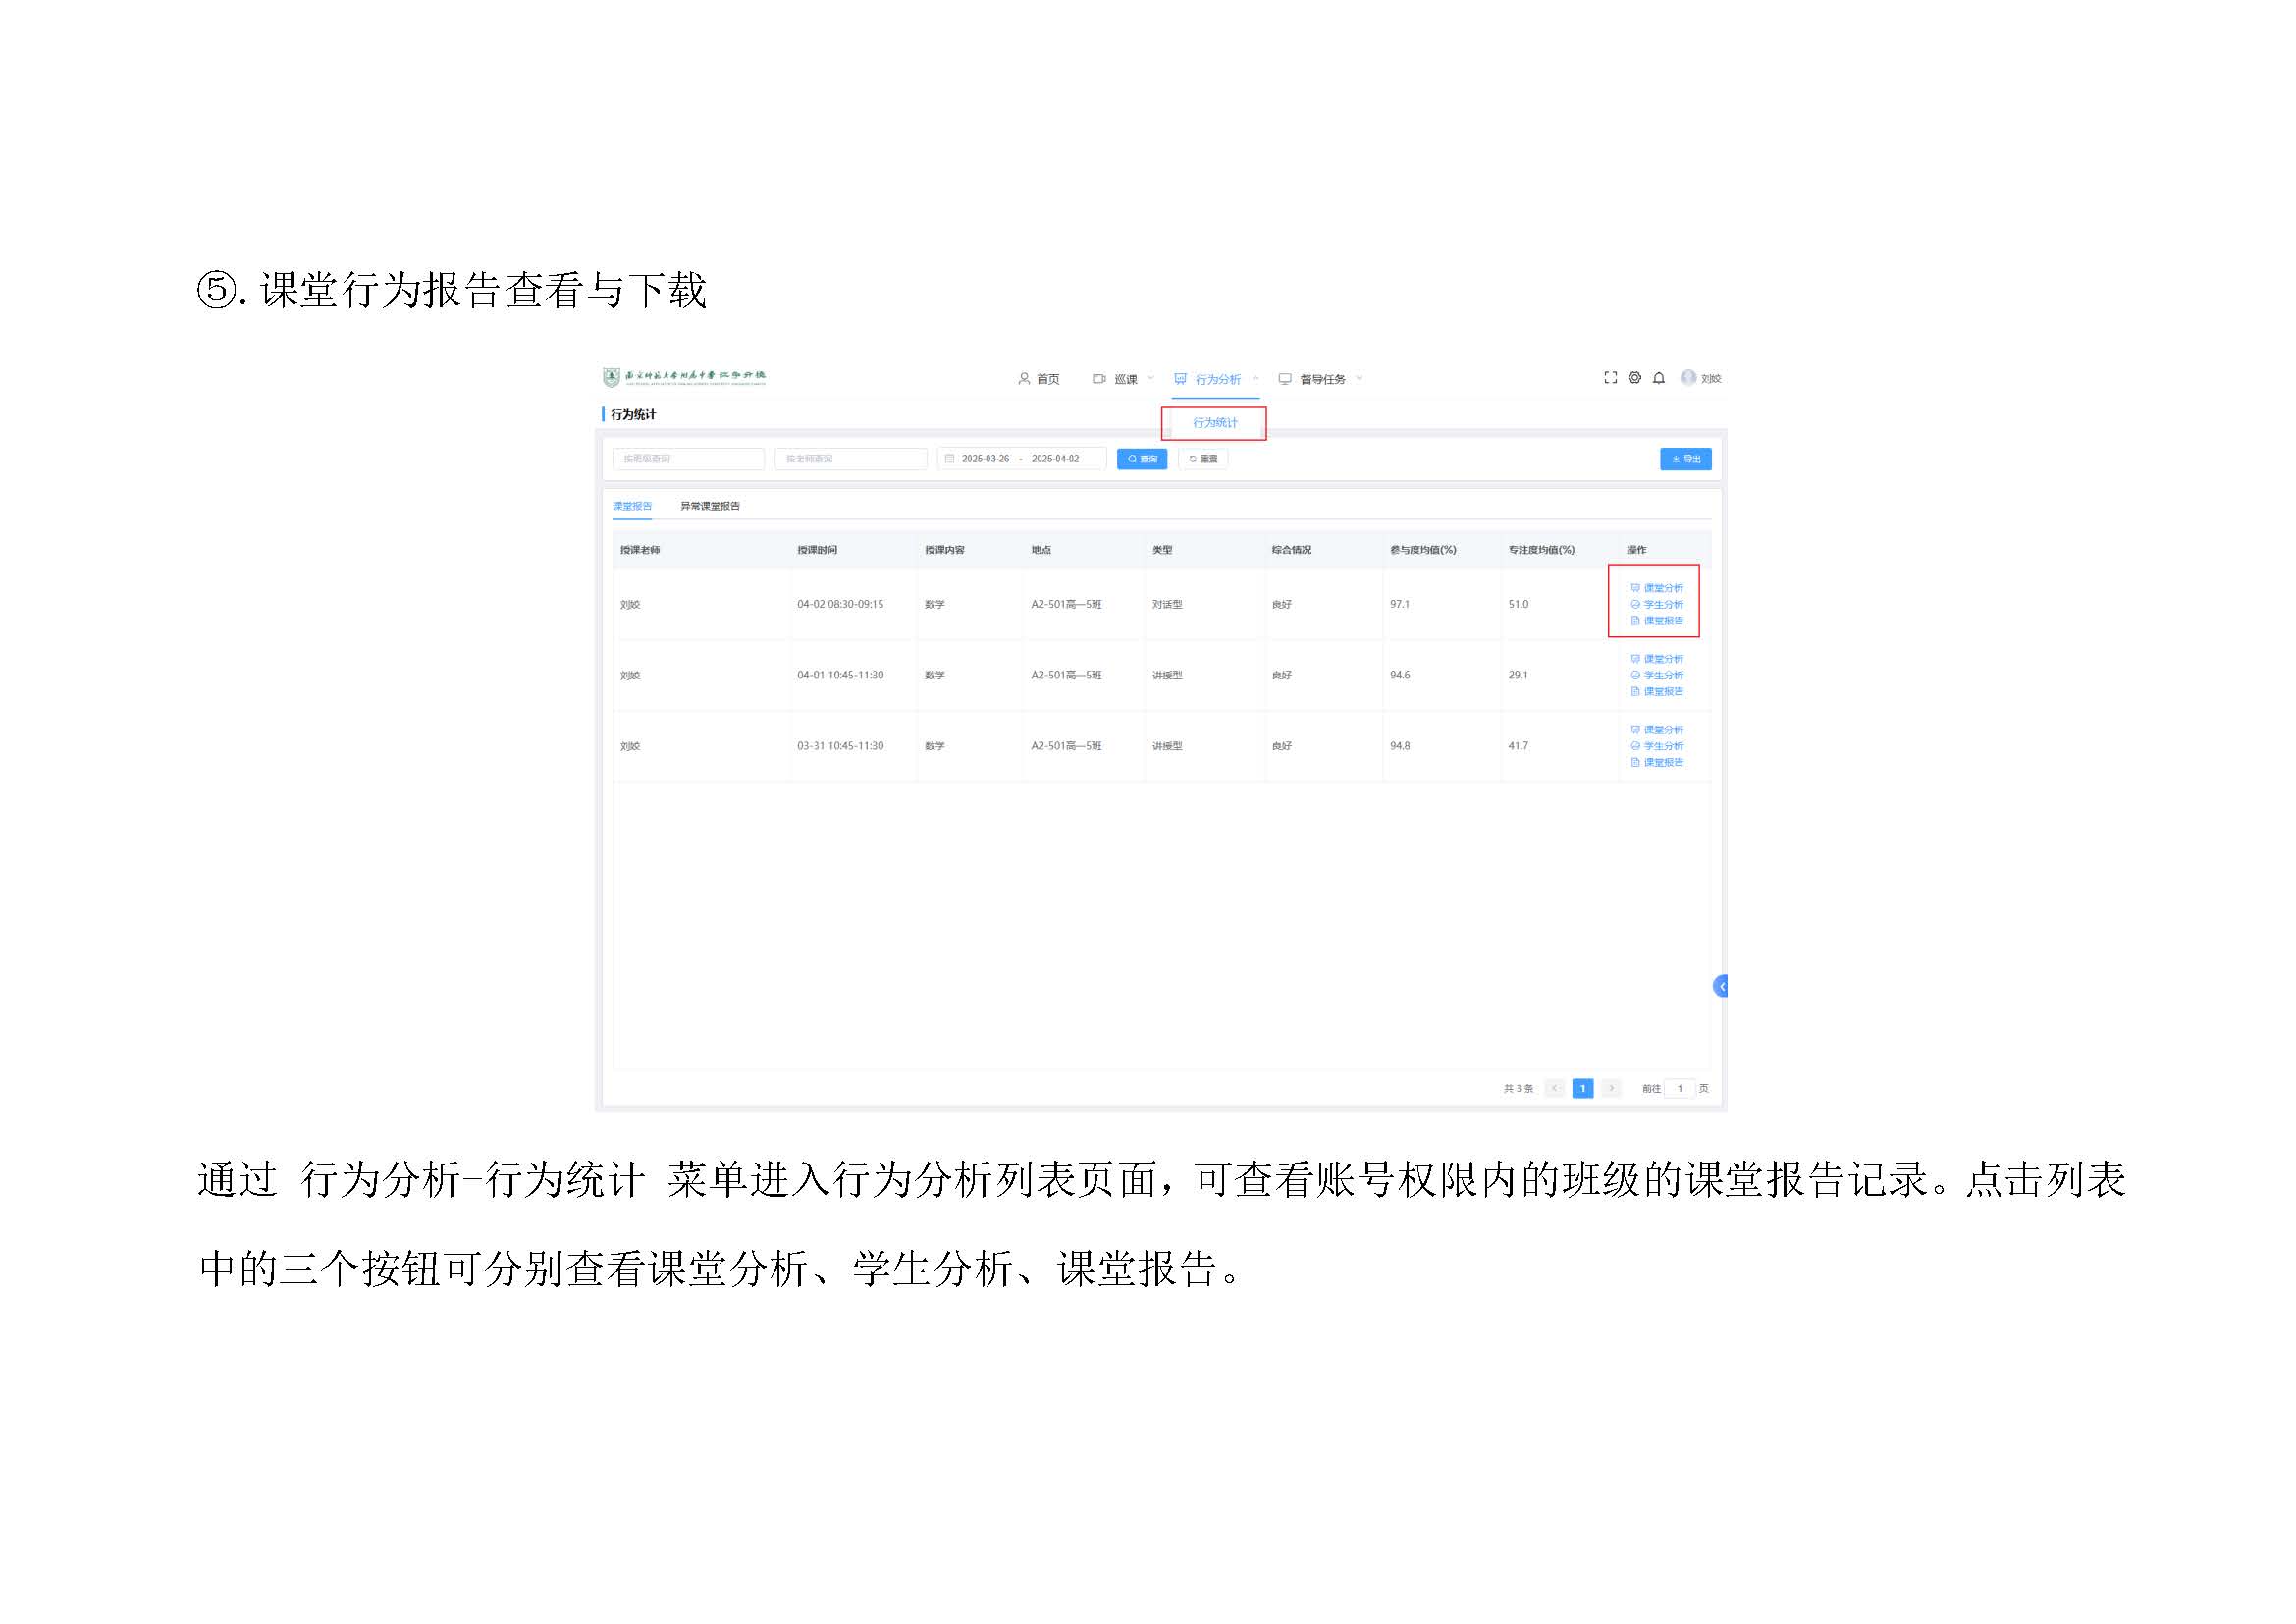Open 课堂分析 for the 04-02 class
The height and width of the screenshot is (1624, 2296).
(1662, 588)
